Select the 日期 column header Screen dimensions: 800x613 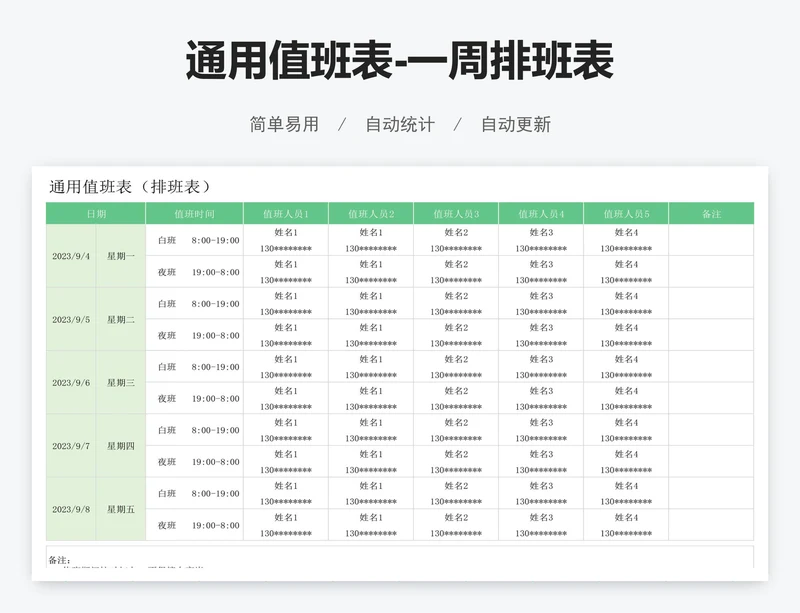(96, 213)
